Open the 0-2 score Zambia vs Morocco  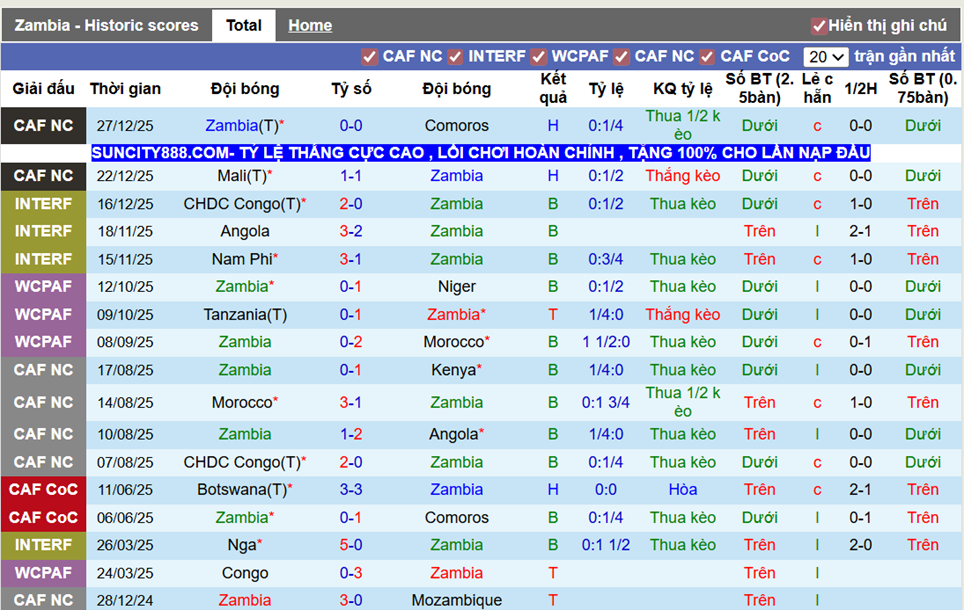[x=351, y=342]
